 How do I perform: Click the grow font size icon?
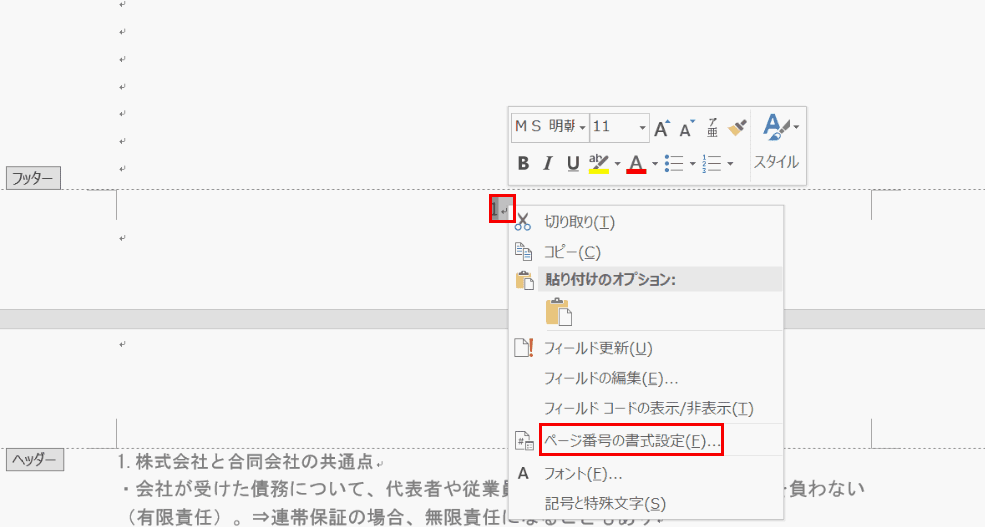(662, 127)
